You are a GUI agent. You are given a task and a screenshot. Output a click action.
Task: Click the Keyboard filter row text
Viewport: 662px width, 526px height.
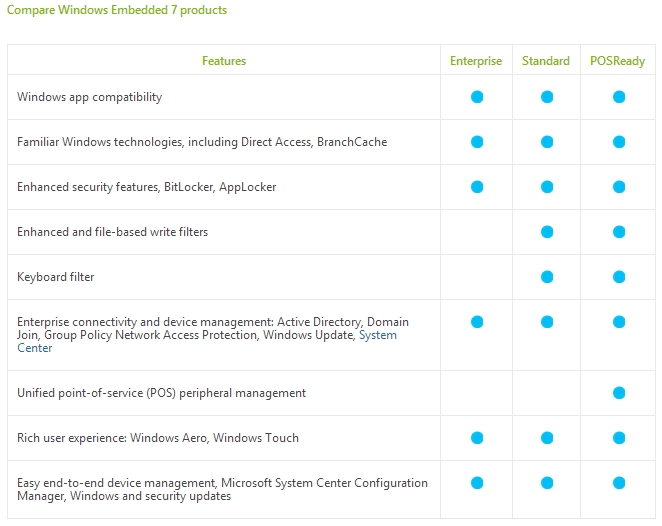click(x=55, y=277)
